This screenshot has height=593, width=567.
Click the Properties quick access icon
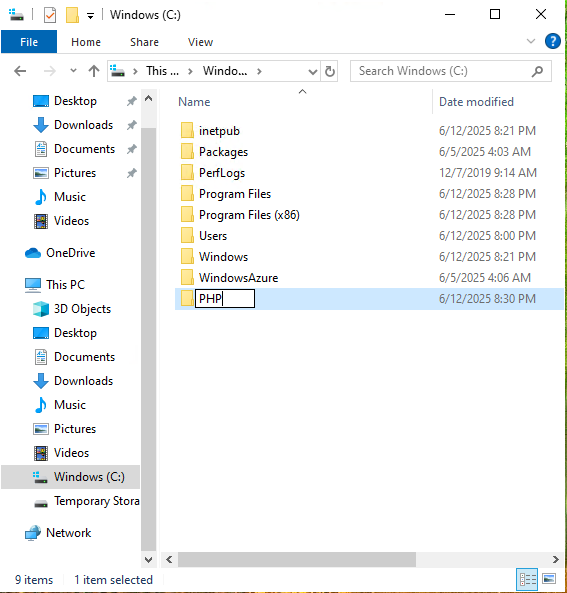tap(50, 15)
